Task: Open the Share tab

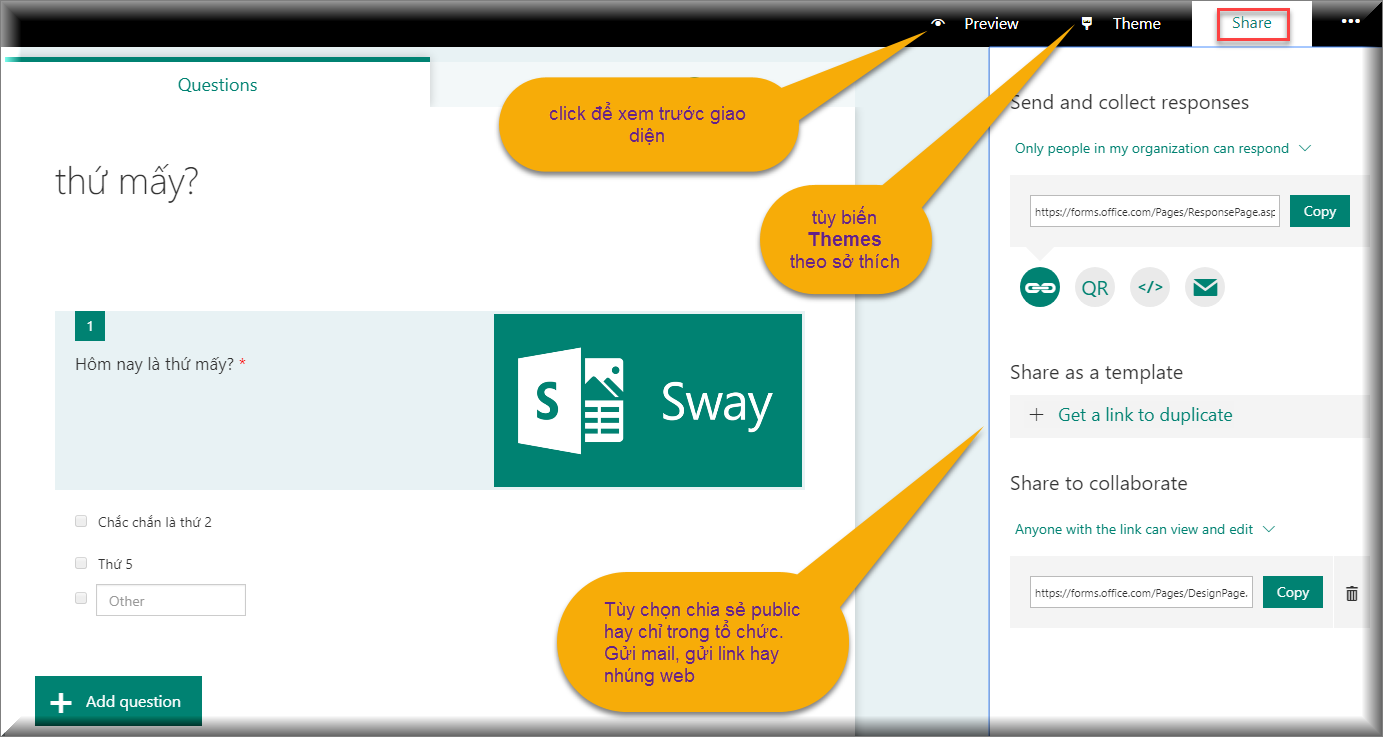Action: pyautogui.click(x=1252, y=23)
